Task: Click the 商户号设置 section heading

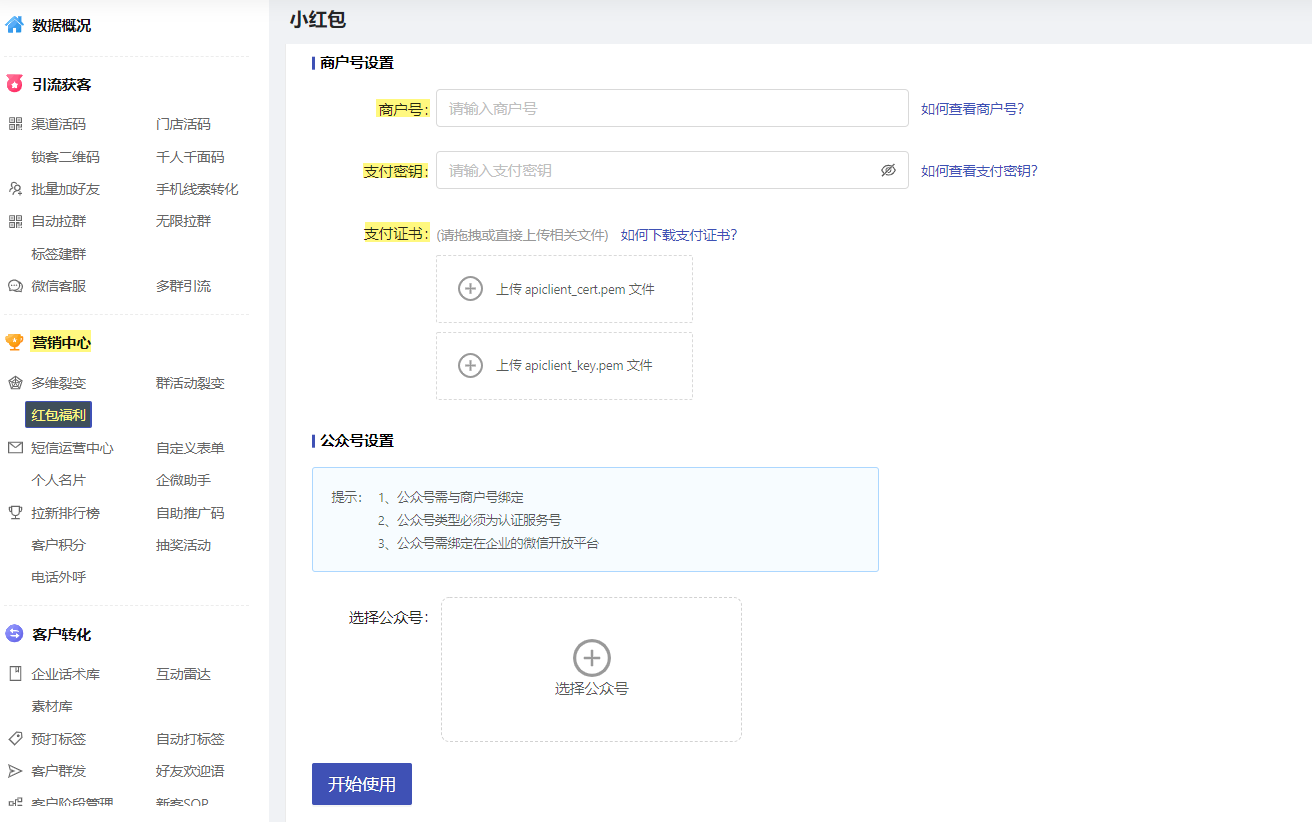Action: coord(357,62)
